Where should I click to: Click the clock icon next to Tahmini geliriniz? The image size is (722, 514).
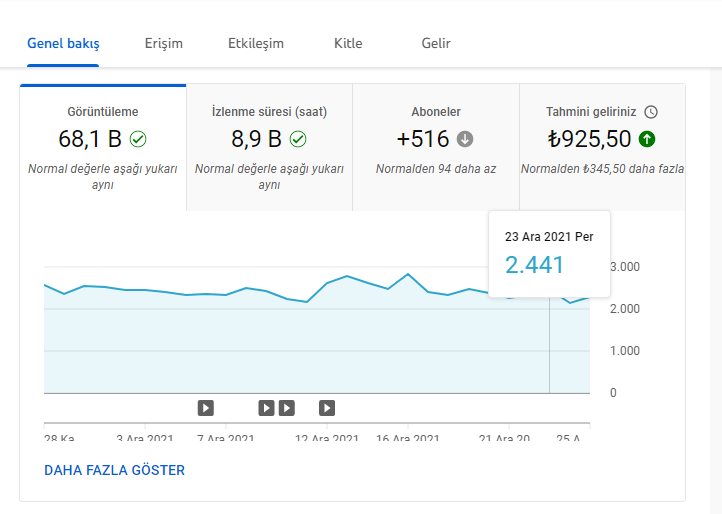point(651,112)
